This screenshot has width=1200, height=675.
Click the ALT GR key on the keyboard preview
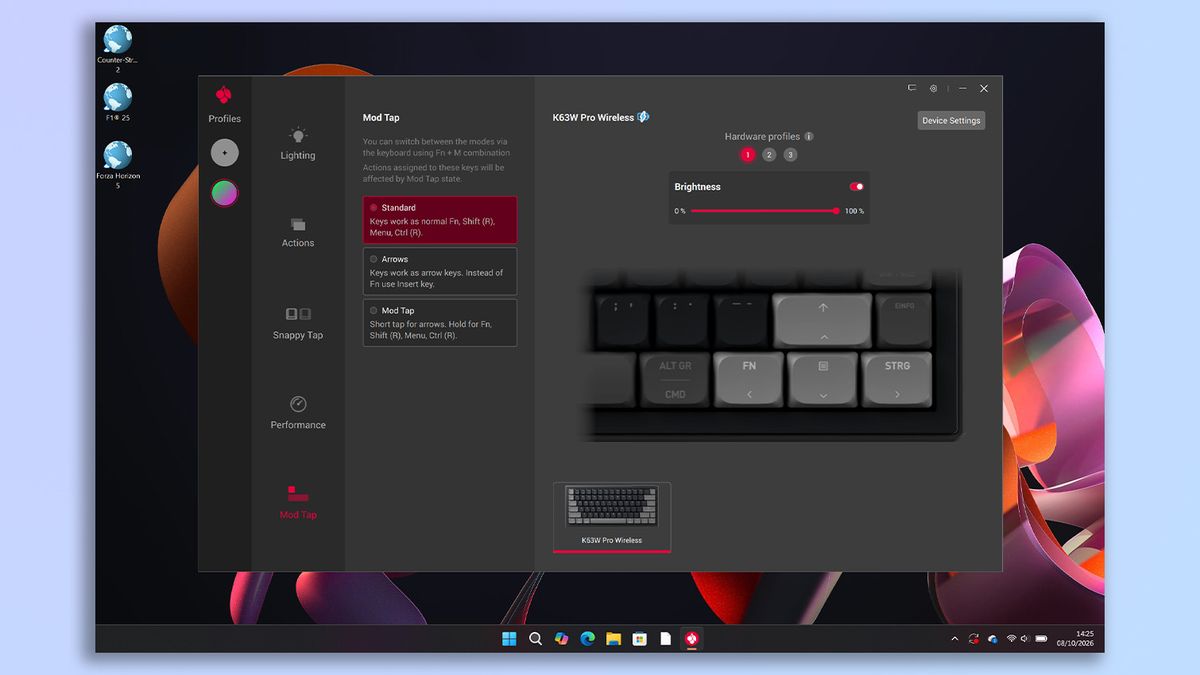[675, 379]
